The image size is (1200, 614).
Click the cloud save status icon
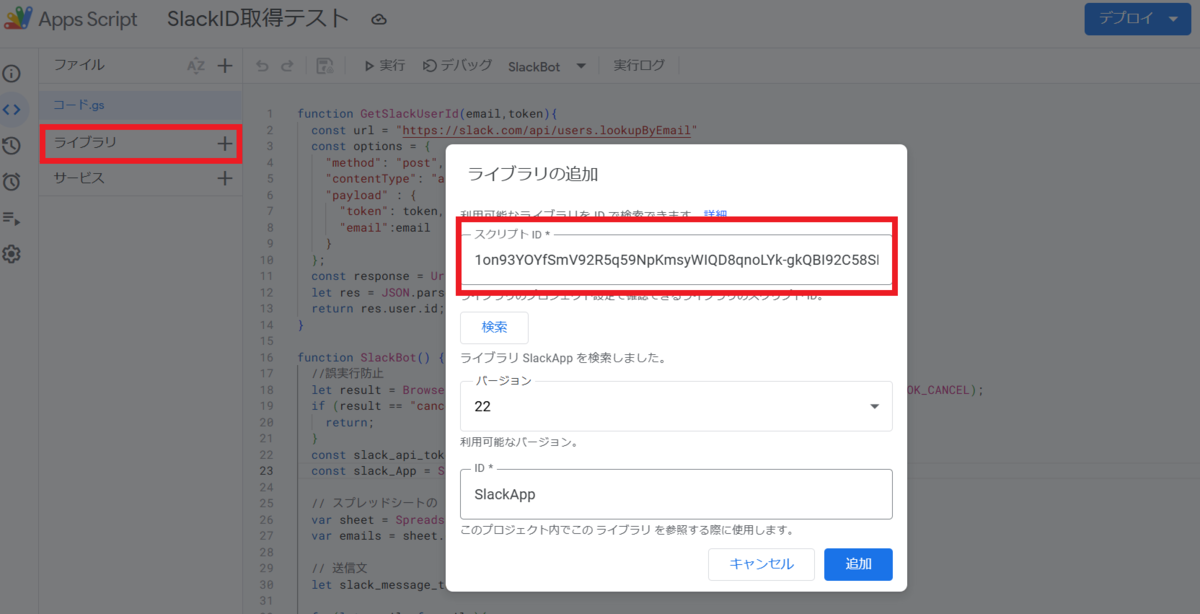pos(379,19)
